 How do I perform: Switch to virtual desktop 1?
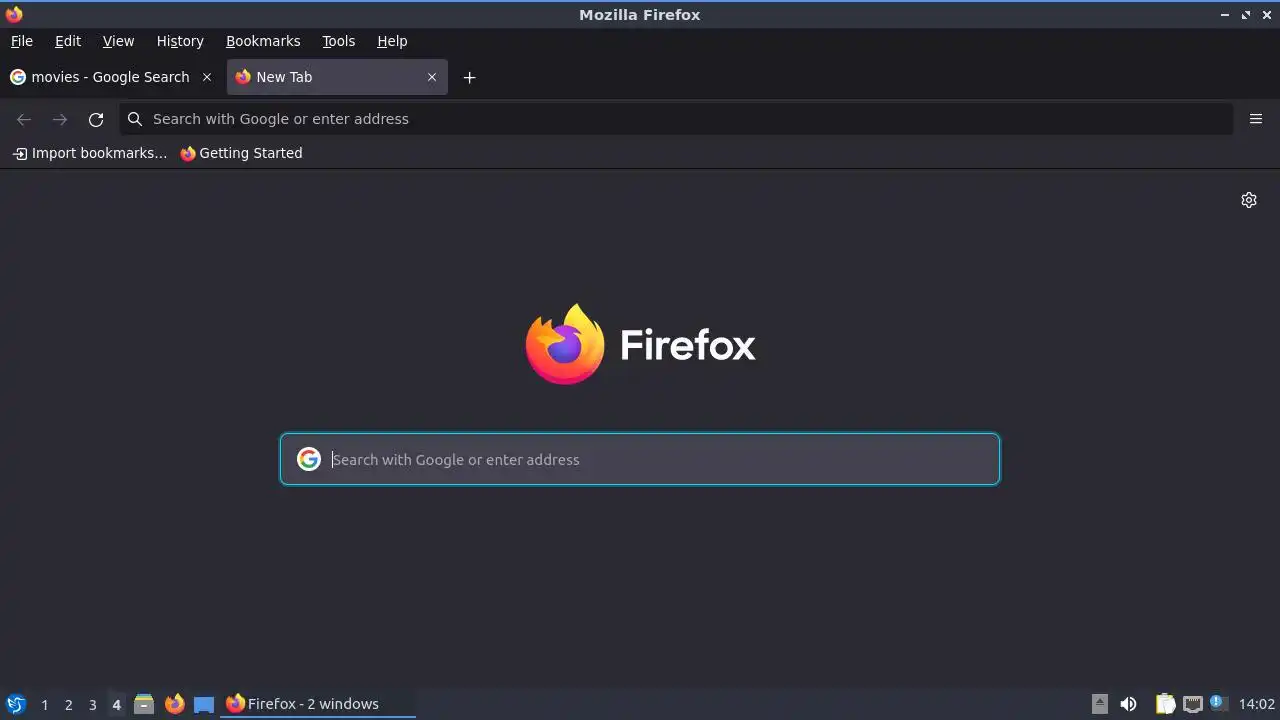click(44, 704)
